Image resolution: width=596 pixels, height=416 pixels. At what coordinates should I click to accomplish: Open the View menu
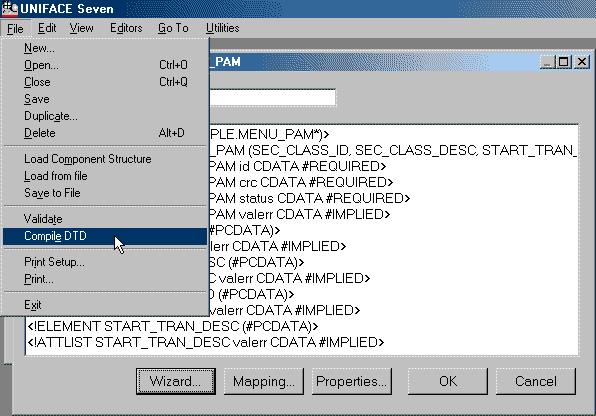(81, 28)
